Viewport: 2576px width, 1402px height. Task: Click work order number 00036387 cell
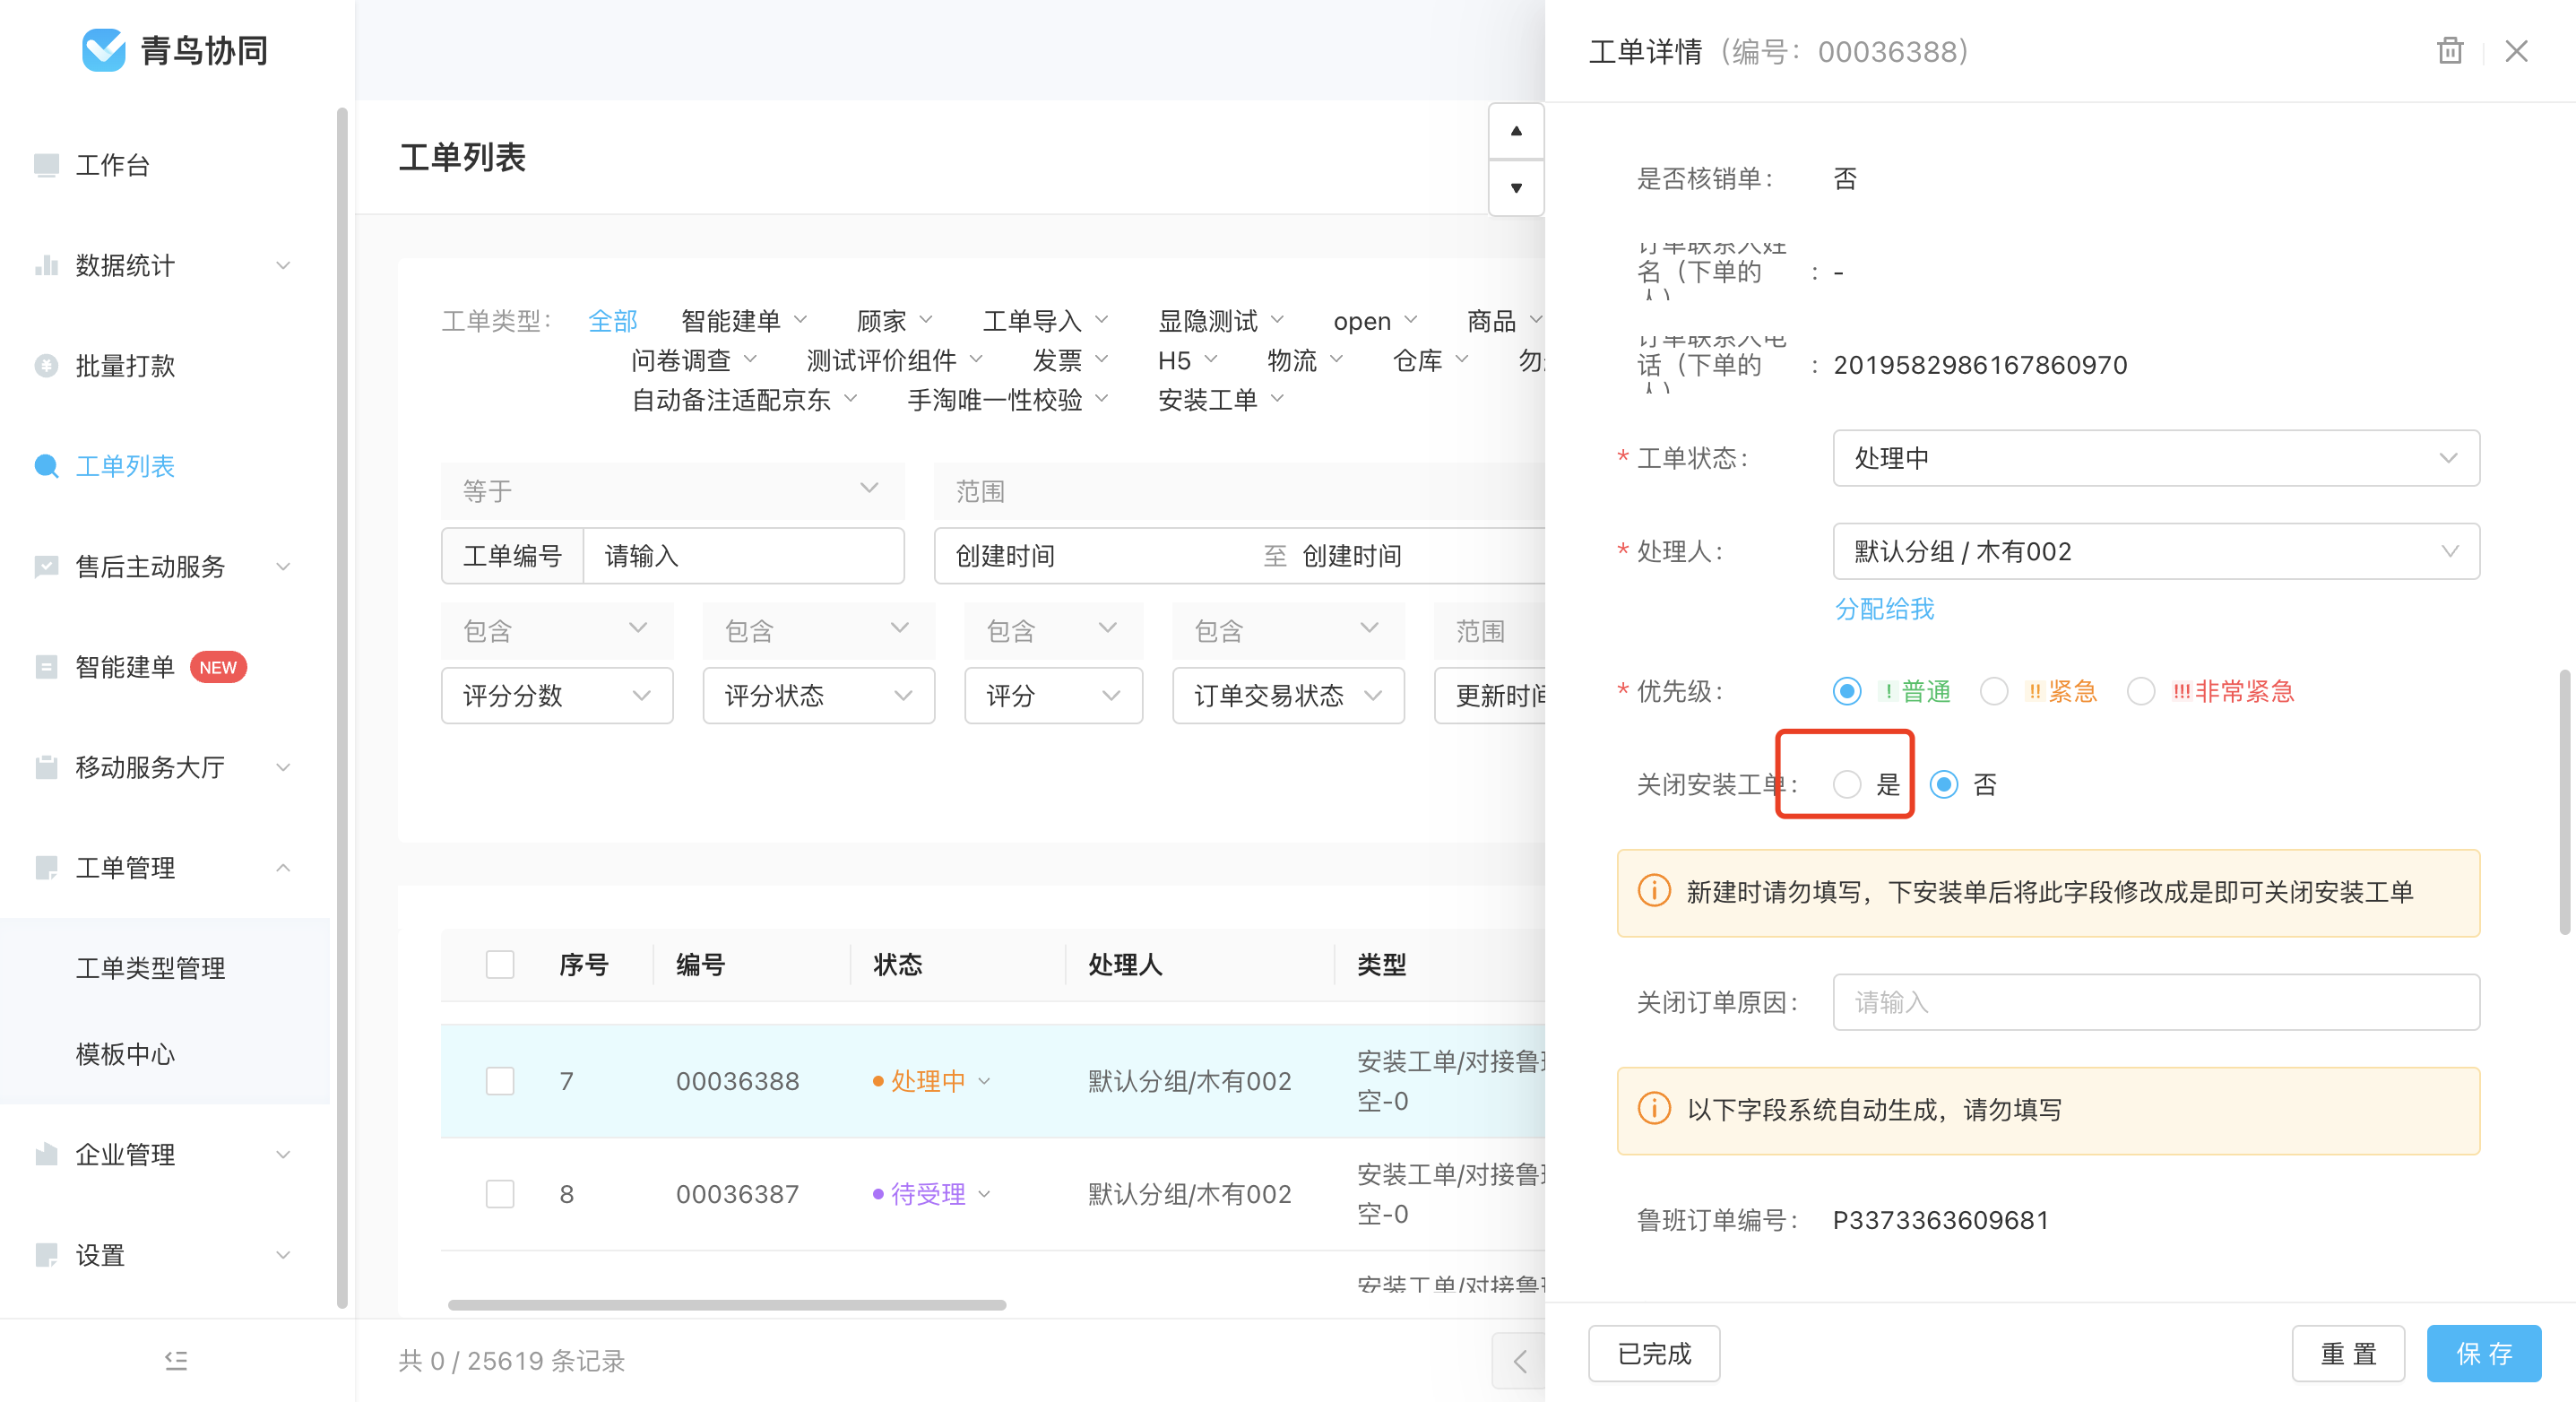tap(737, 1194)
